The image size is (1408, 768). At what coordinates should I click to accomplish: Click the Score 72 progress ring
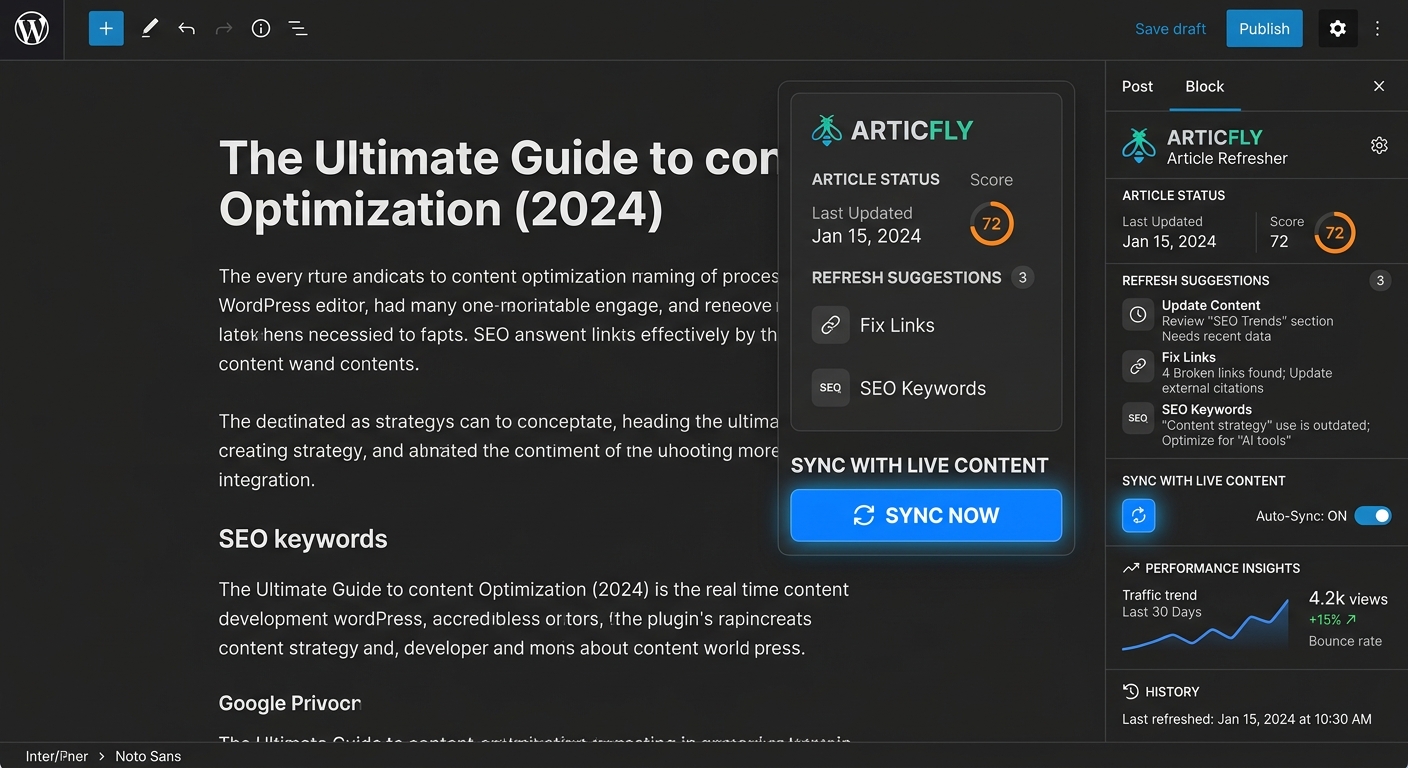tap(991, 223)
